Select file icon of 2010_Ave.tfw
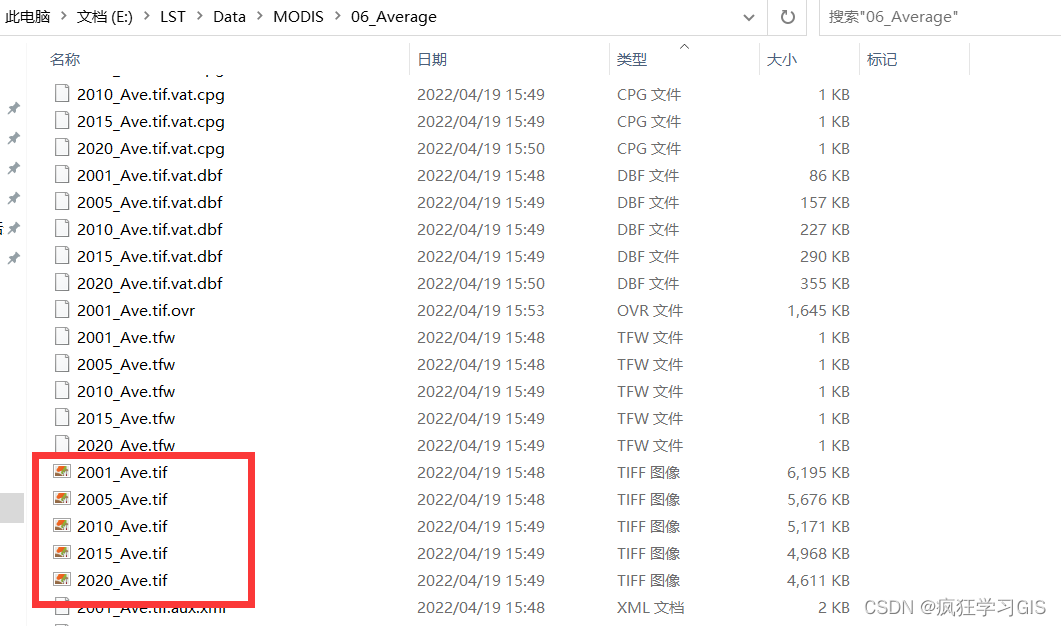This screenshot has height=626, width=1061. 62,391
